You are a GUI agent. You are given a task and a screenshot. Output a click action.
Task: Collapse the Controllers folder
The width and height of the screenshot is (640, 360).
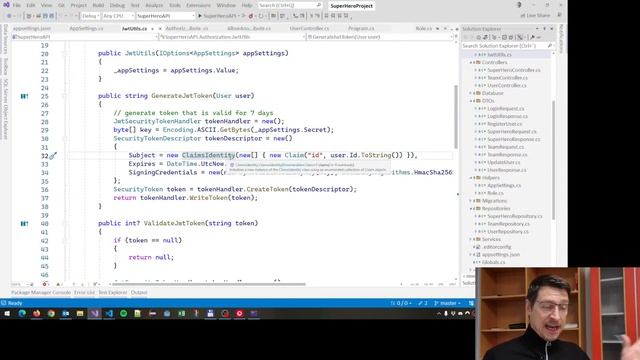[x=471, y=62]
